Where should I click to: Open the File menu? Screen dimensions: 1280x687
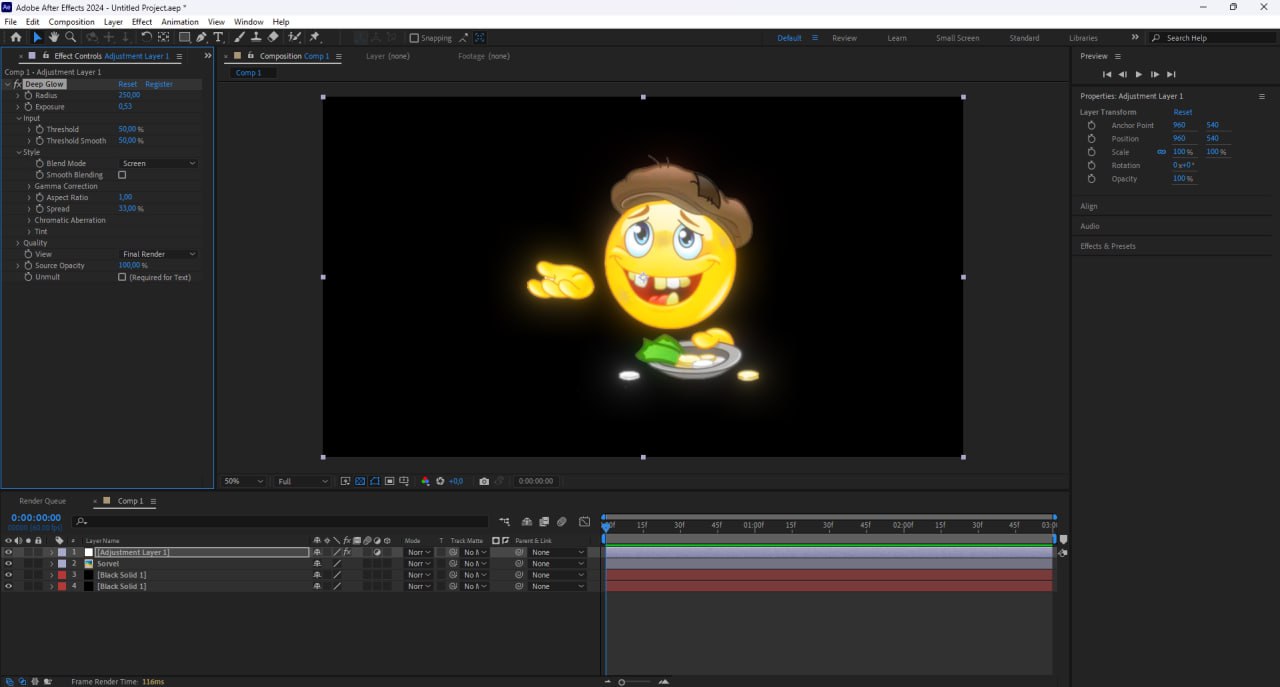[x=11, y=22]
